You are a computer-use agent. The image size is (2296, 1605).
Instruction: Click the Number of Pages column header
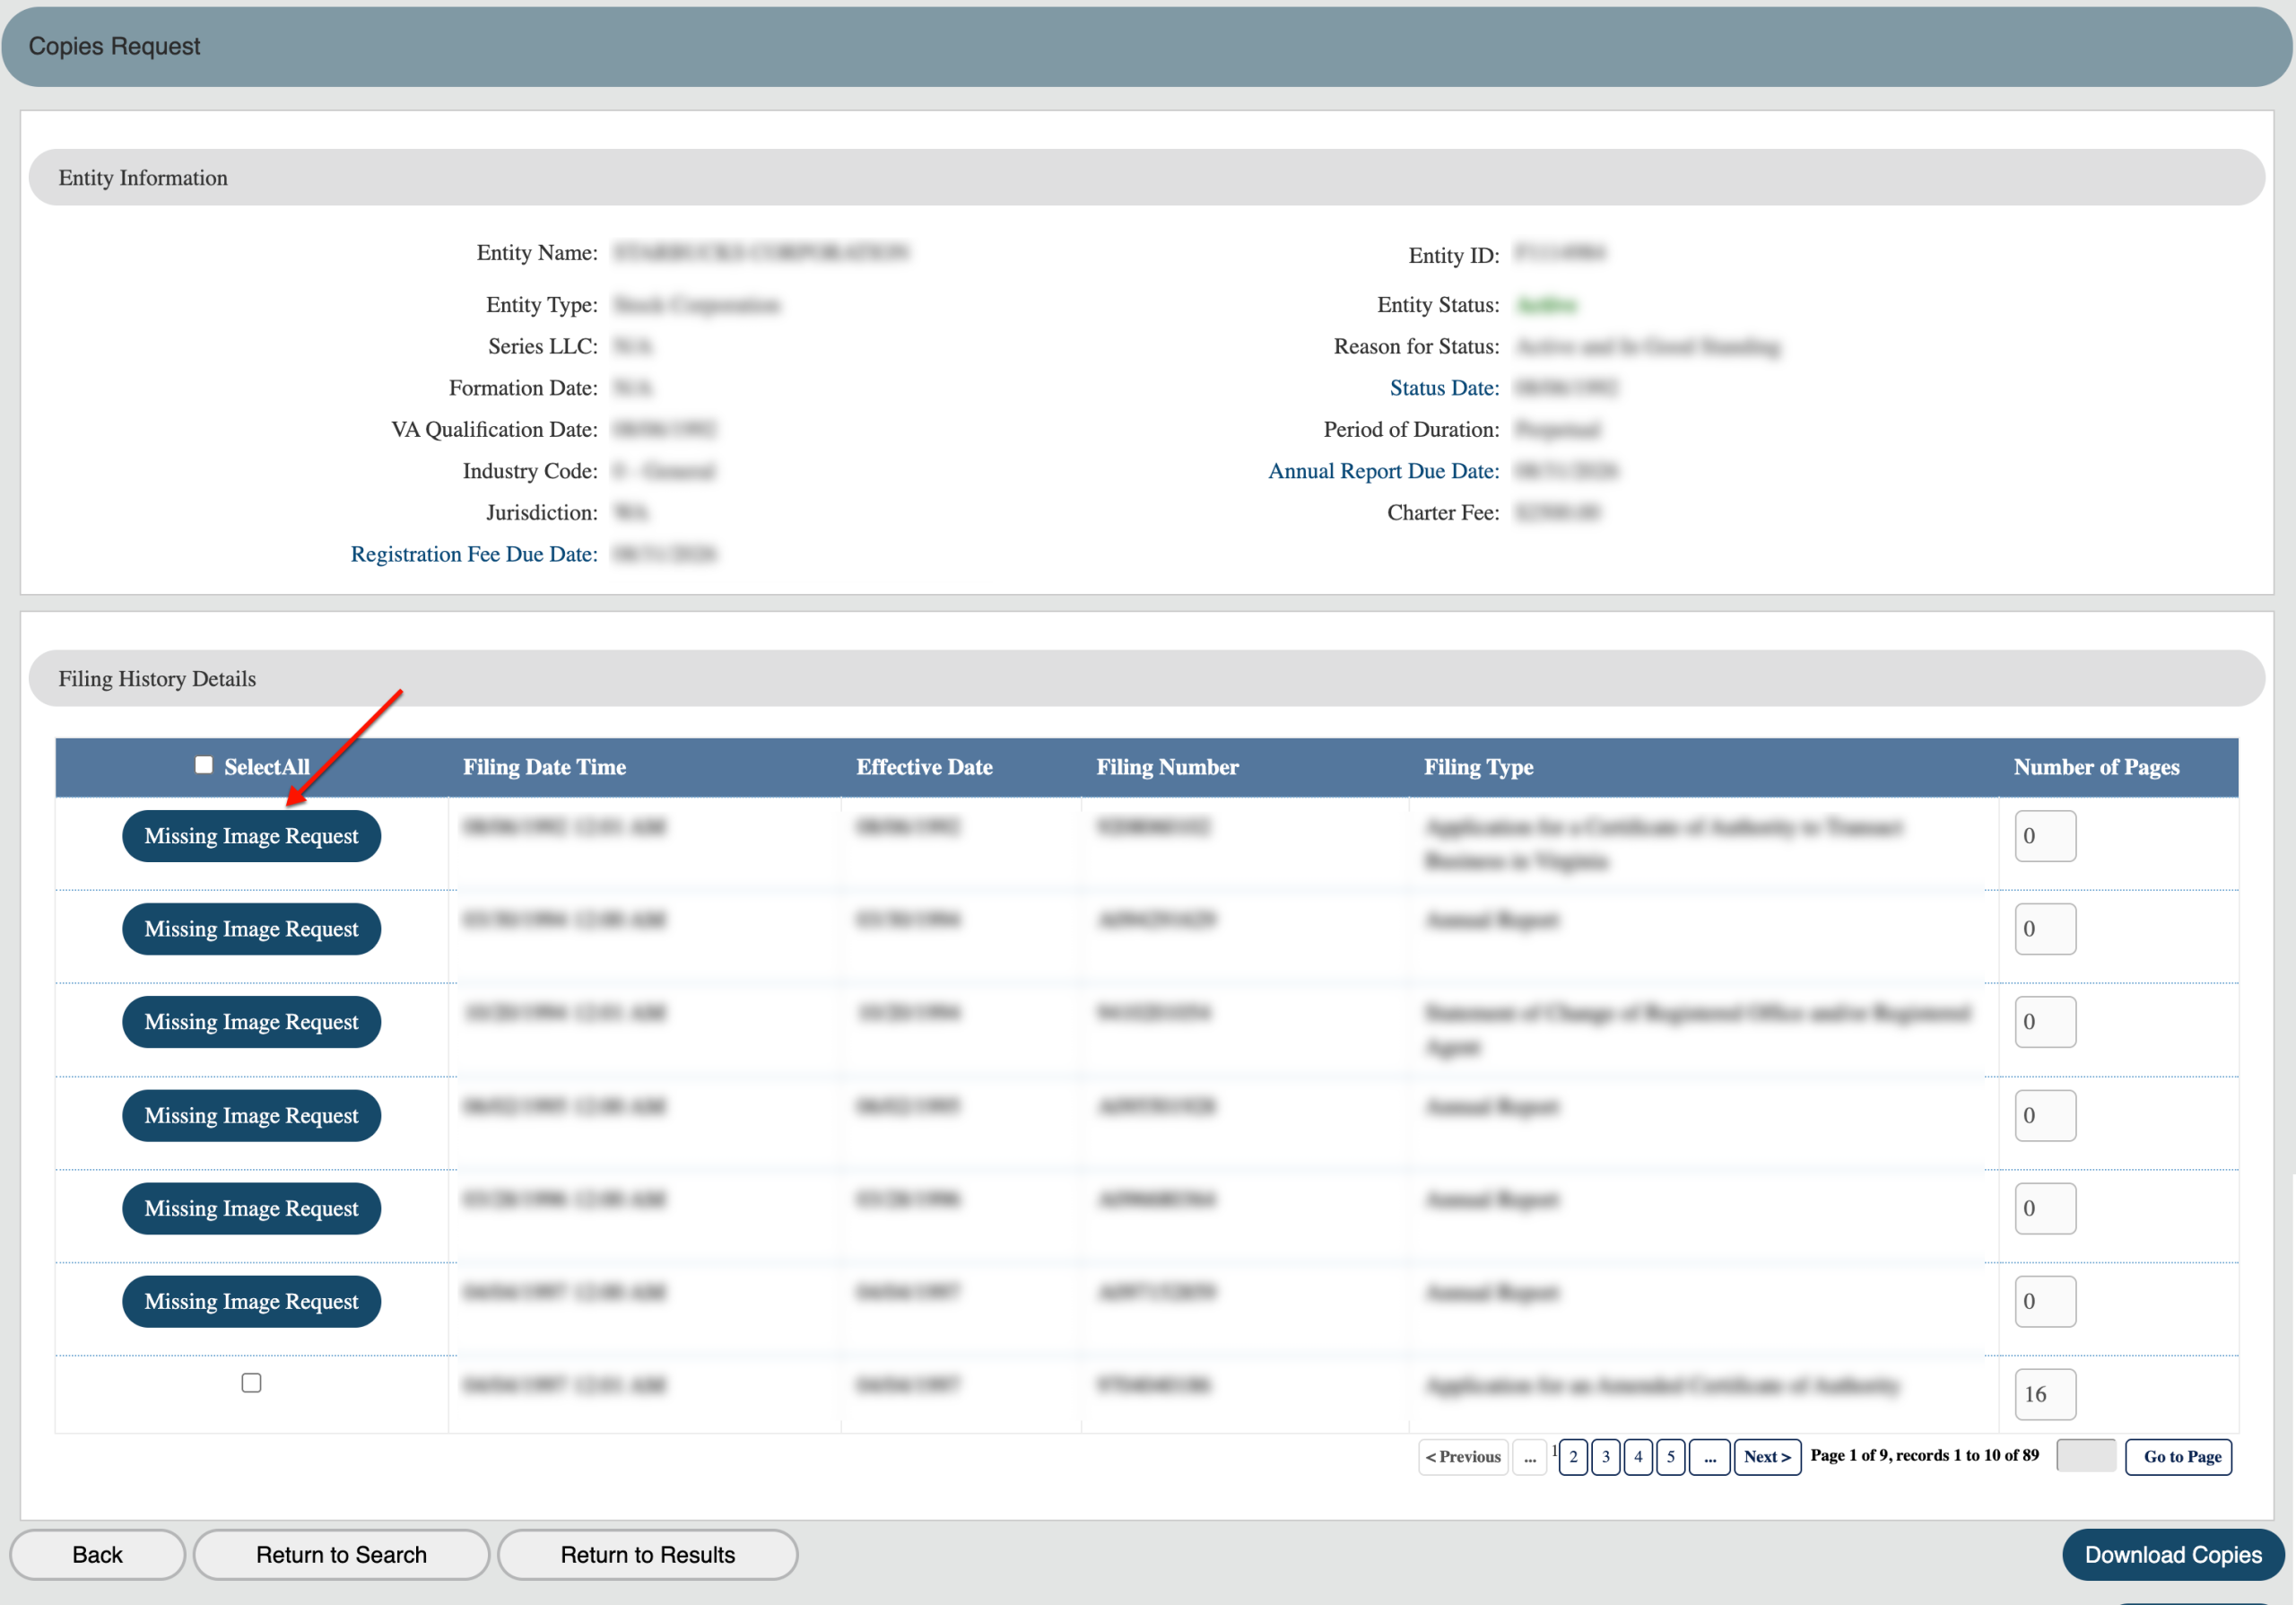[x=2096, y=767]
